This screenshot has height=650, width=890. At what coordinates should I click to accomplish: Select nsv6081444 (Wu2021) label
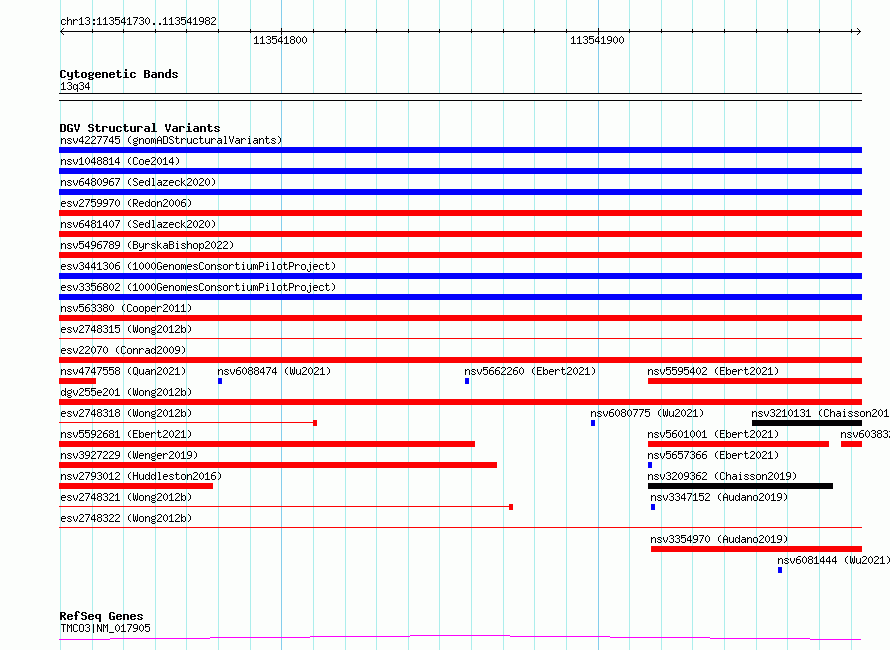[x=833, y=560]
